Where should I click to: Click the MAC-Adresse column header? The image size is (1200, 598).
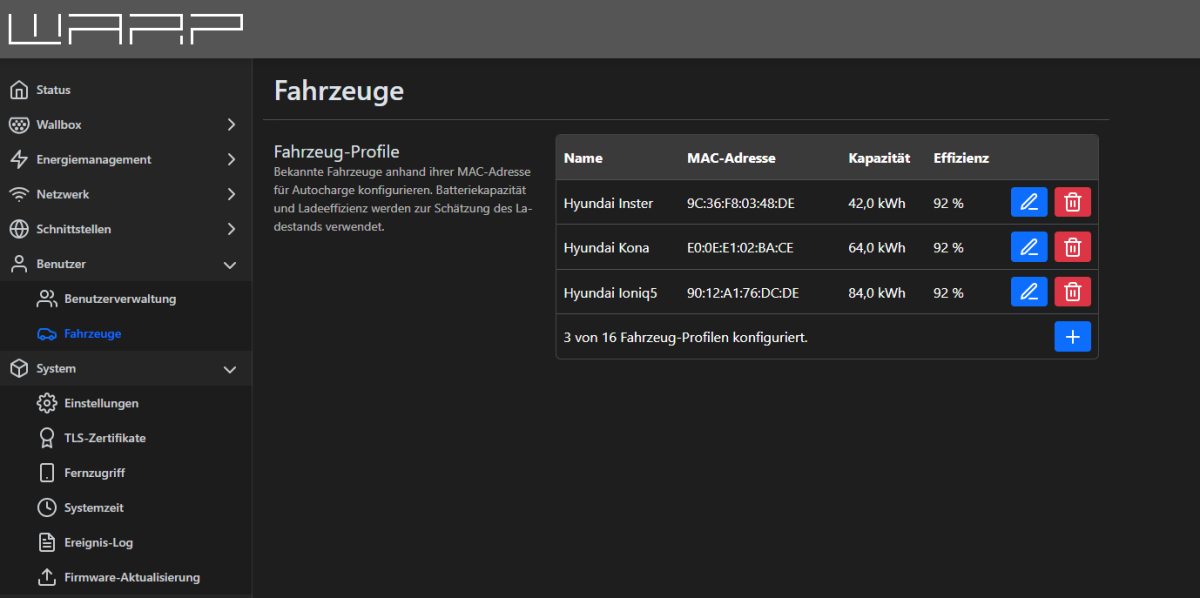click(x=731, y=158)
